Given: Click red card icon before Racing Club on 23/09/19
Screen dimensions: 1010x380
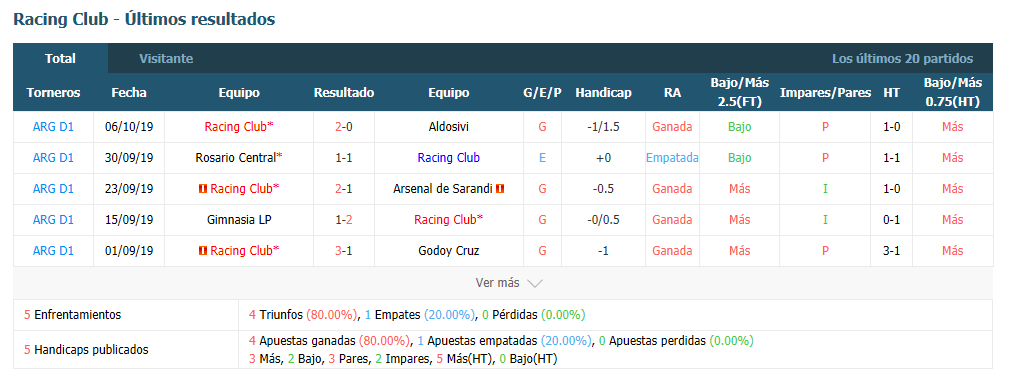Looking at the screenshot, I should [203, 189].
